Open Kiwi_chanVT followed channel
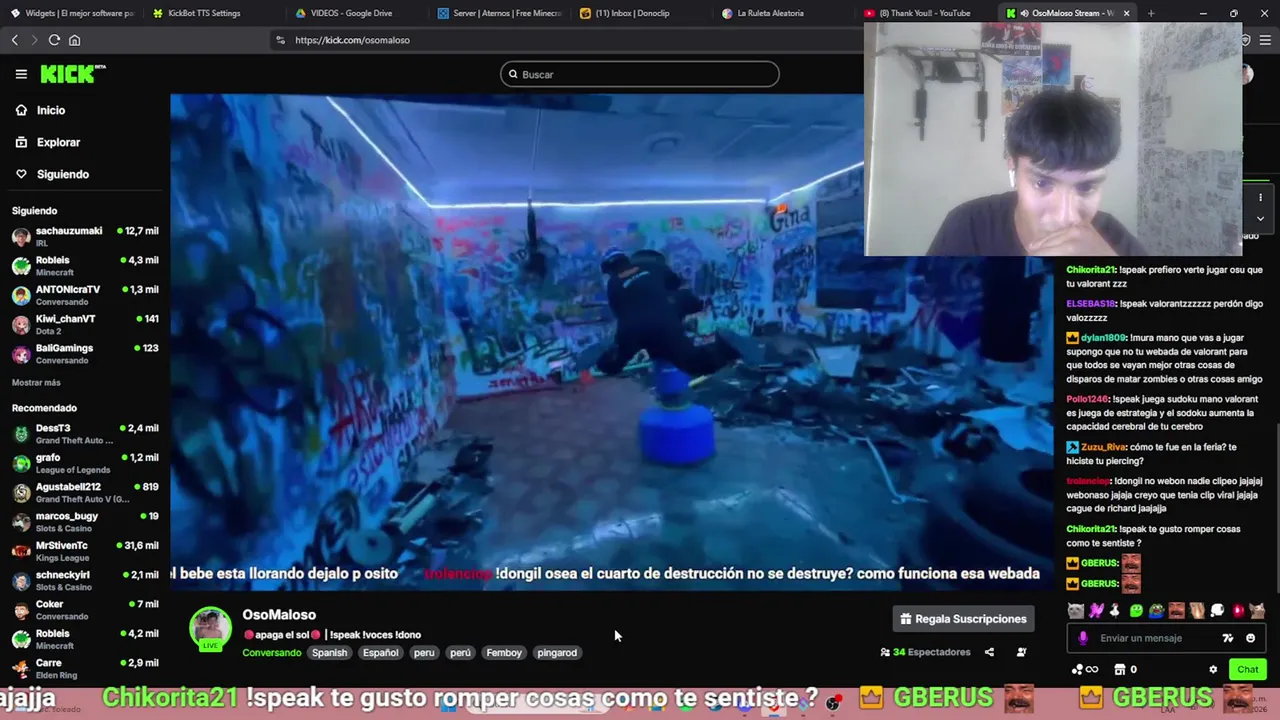1280x720 pixels. tap(85, 324)
